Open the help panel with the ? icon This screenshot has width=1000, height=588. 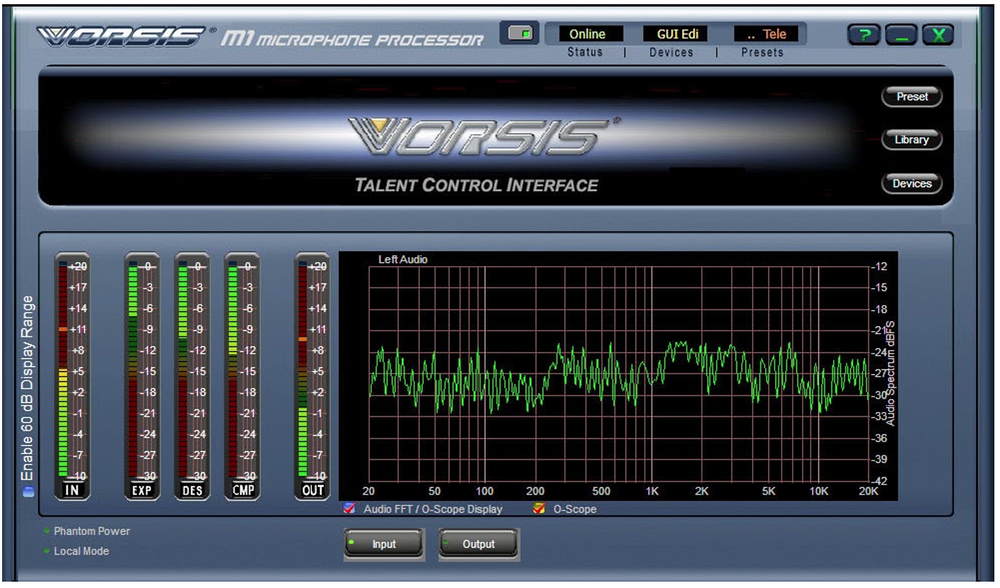(862, 34)
